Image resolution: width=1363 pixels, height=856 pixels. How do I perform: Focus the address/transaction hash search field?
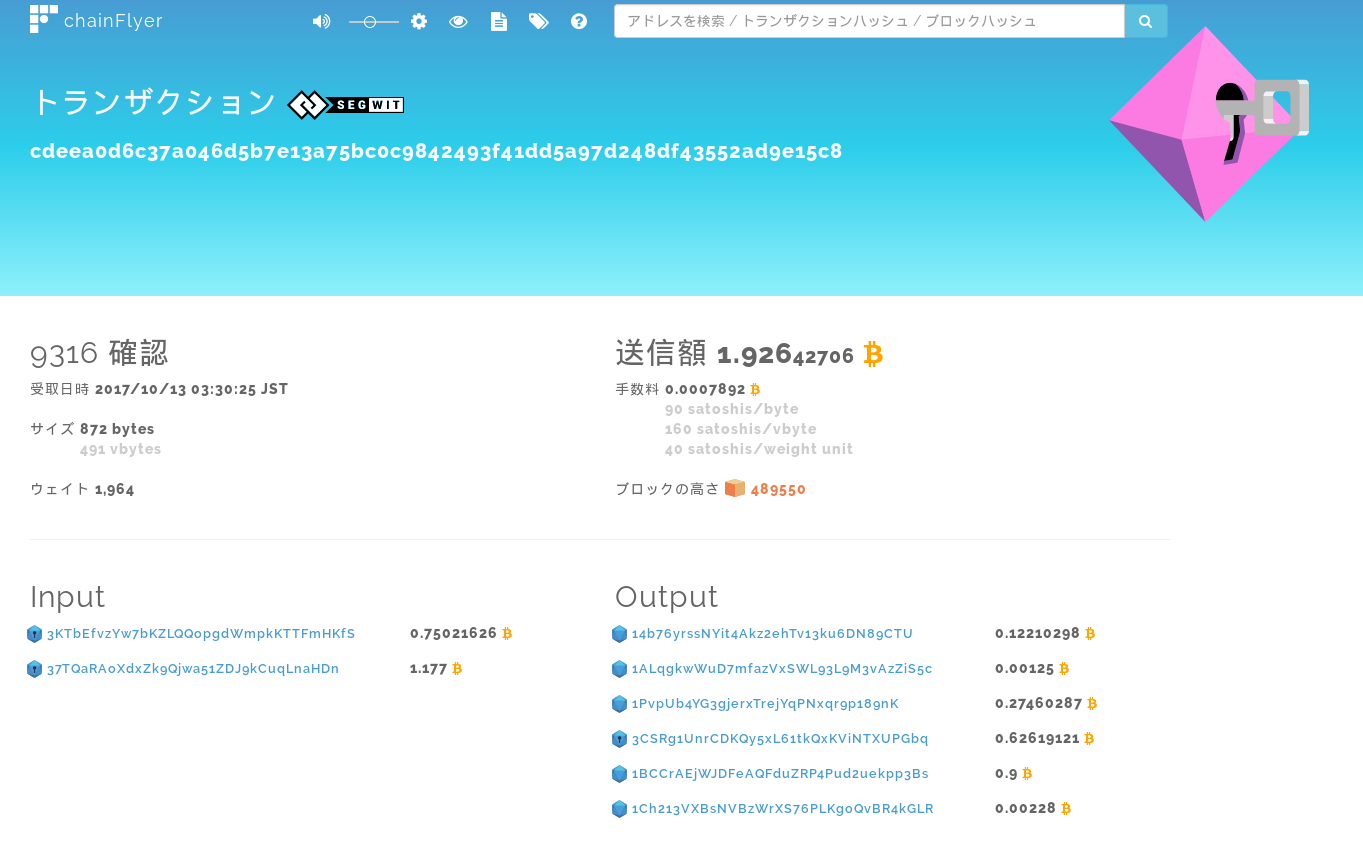868,21
